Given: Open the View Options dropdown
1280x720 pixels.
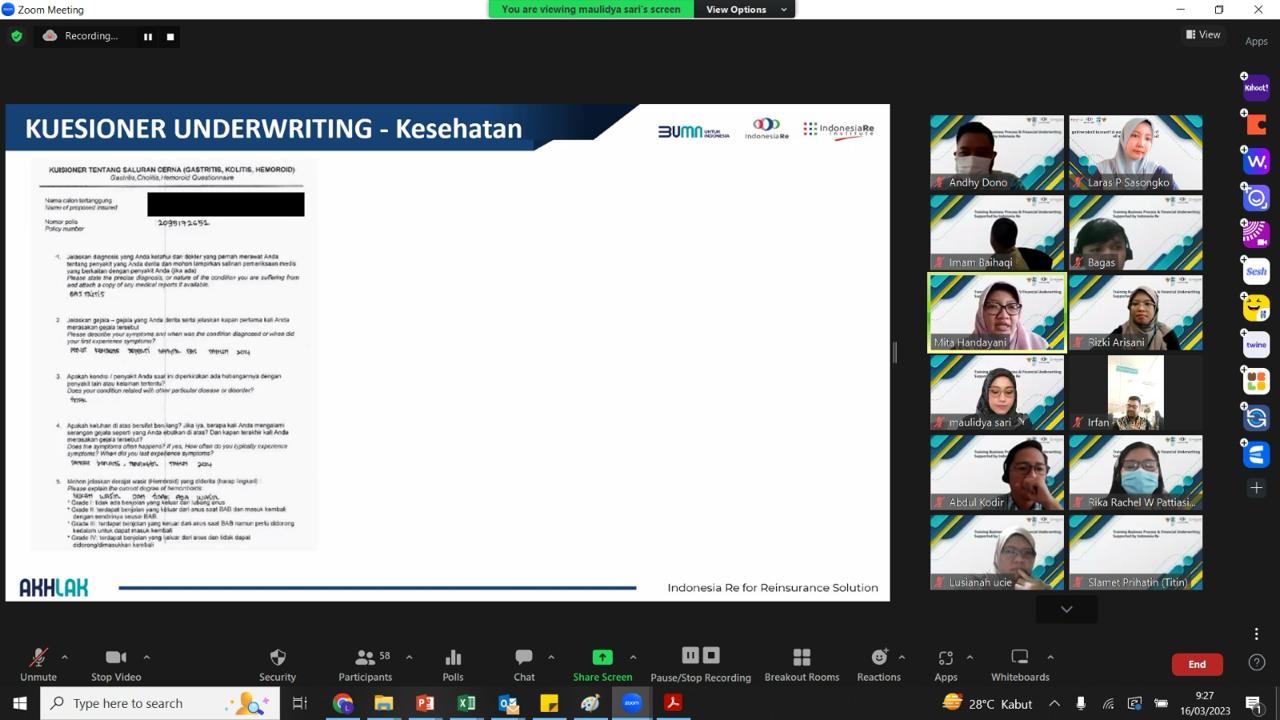Looking at the screenshot, I should pyautogui.click(x=746, y=9).
